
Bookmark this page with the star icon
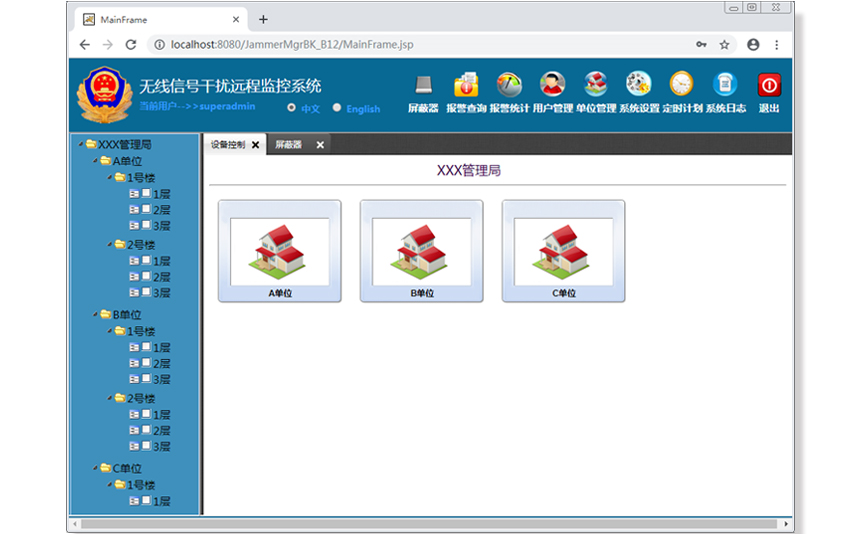point(724,45)
